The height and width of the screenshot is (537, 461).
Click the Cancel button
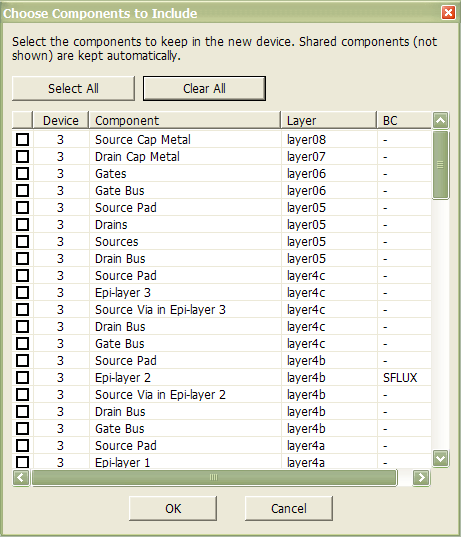pyautogui.click(x=289, y=509)
